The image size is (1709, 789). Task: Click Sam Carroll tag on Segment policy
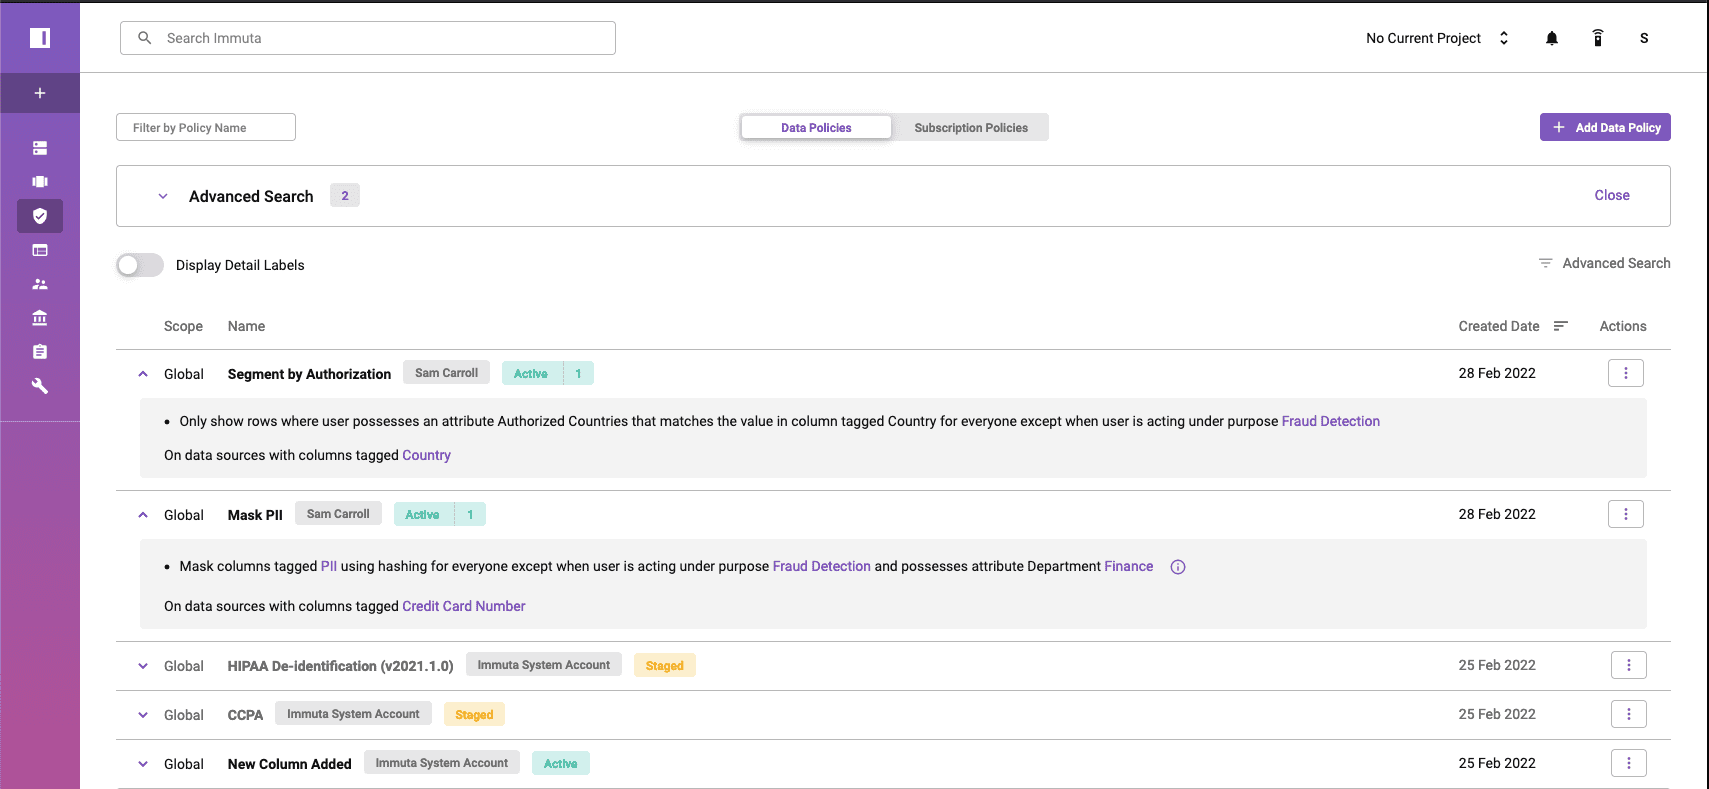[x=447, y=372]
